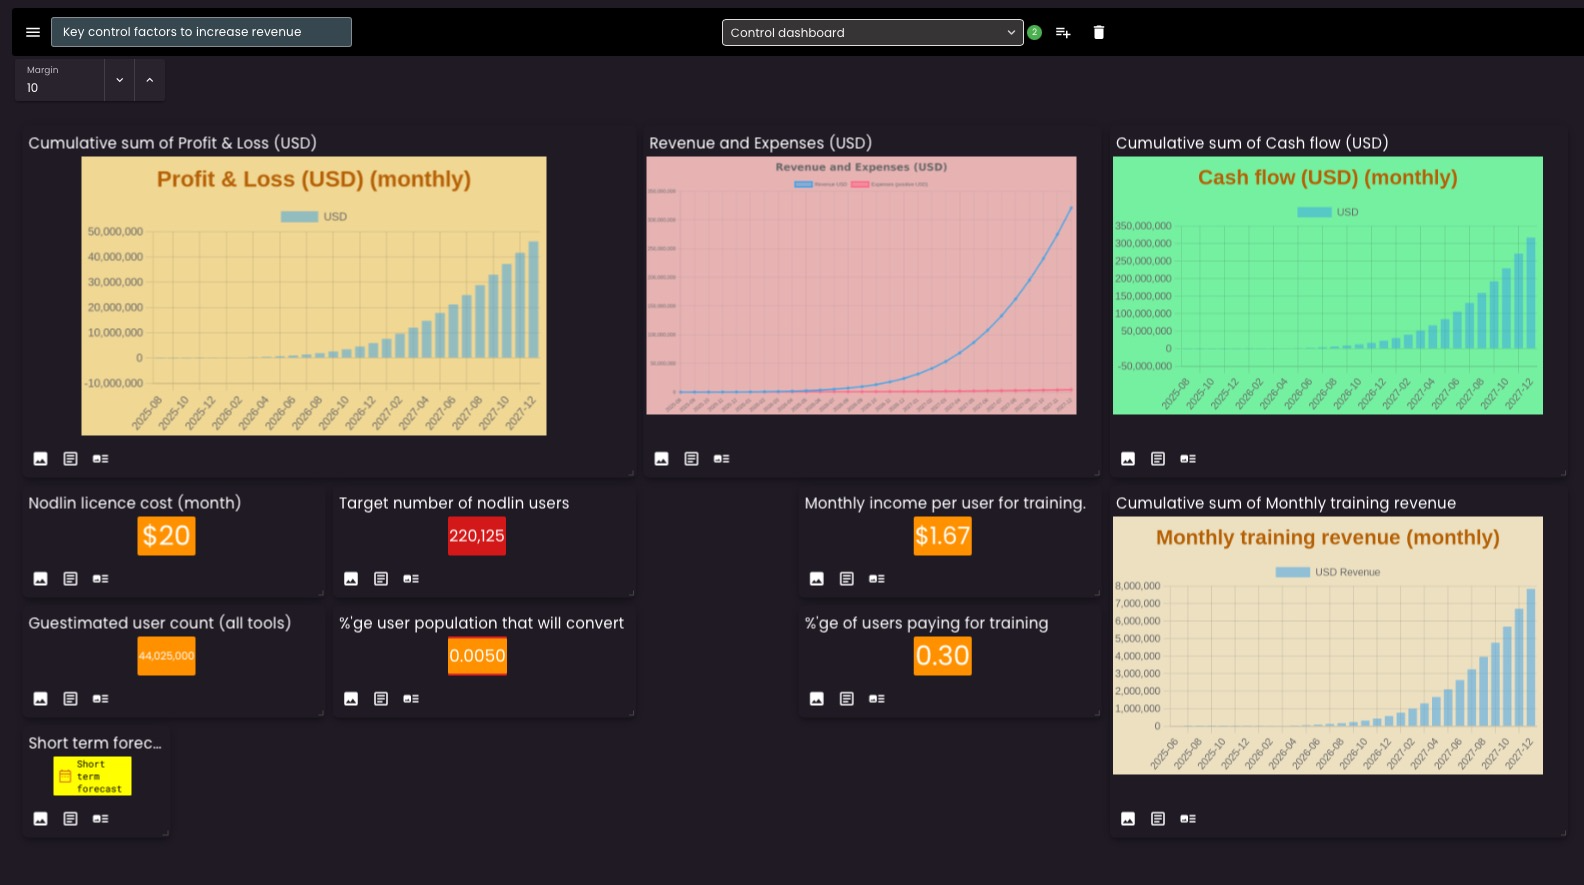
Task: Open the Revenue and Expenses chart thumbnail
Action: [861, 285]
